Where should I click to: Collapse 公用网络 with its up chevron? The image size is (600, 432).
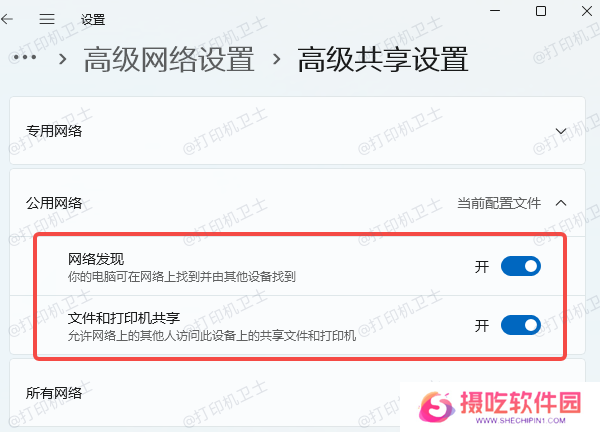click(561, 203)
